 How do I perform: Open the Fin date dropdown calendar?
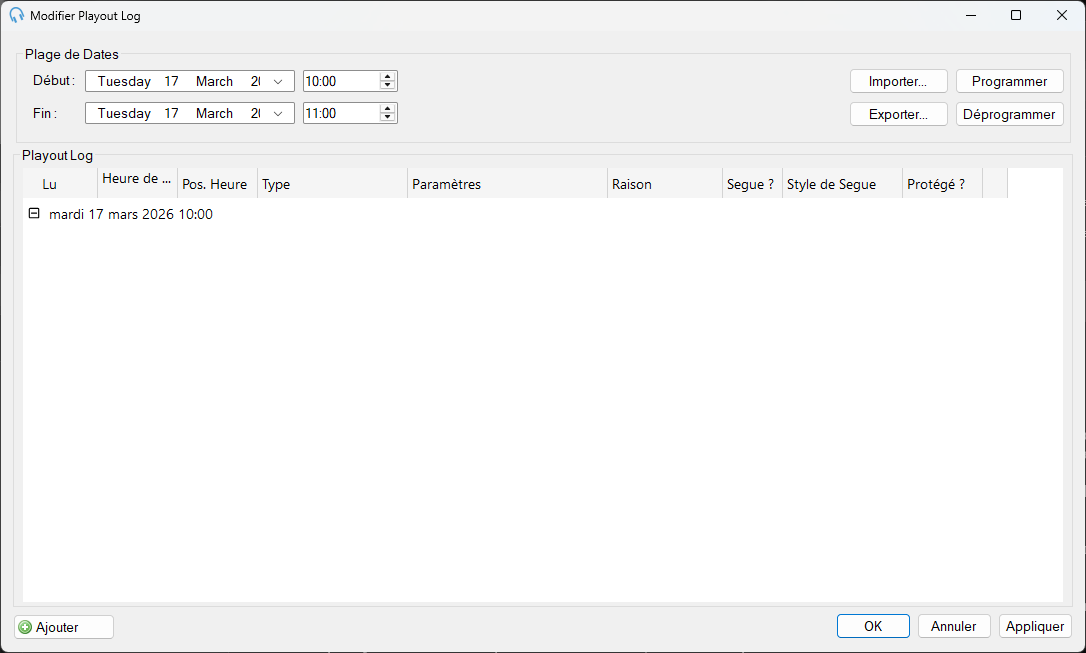coord(278,113)
